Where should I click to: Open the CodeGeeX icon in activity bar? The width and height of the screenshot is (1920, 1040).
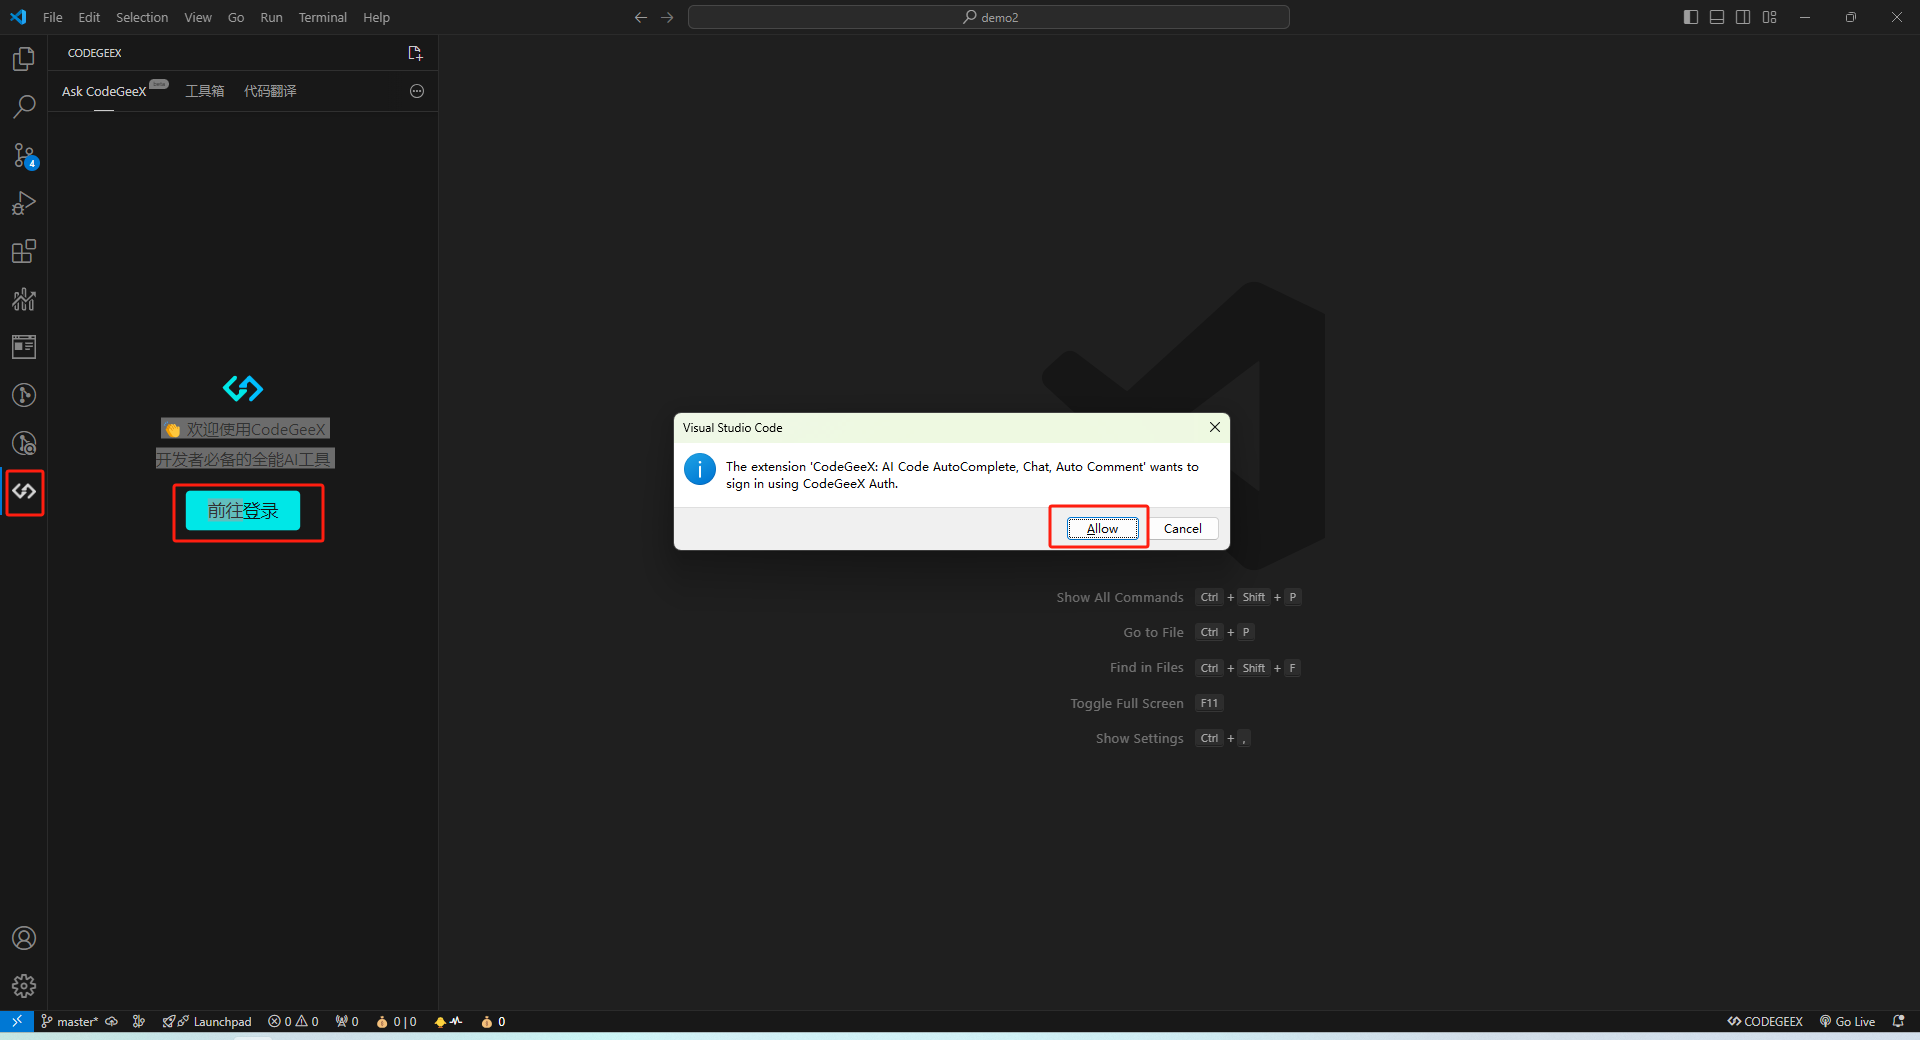[x=24, y=491]
